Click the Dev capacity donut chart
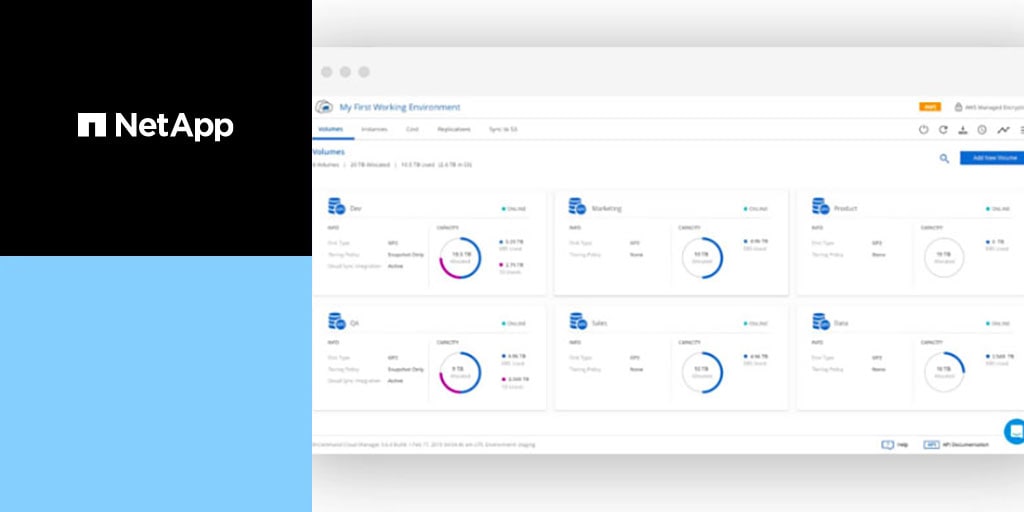The height and width of the screenshot is (512, 1024). pyautogui.click(x=460, y=257)
